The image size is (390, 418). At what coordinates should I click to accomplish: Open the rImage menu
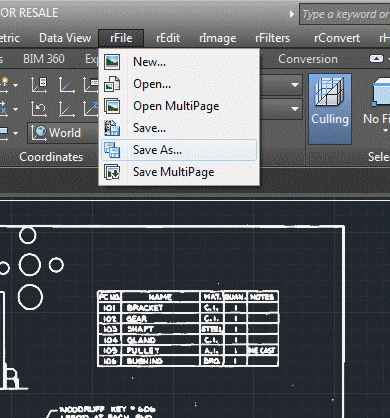coord(218,38)
